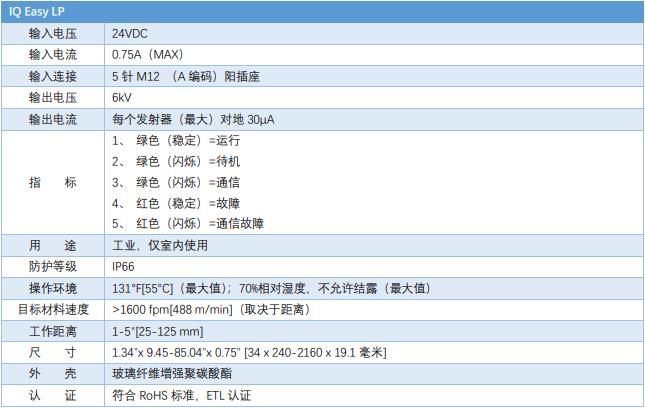This screenshot has height=408, width=645.
Task: Select the 认 证 label cell
Action: pos(53,396)
